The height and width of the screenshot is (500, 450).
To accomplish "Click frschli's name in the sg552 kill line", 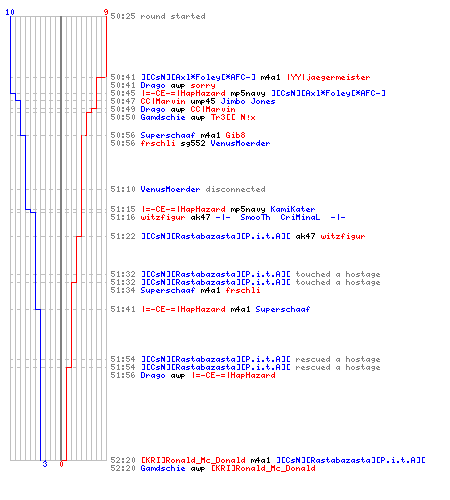I will (158, 143).
